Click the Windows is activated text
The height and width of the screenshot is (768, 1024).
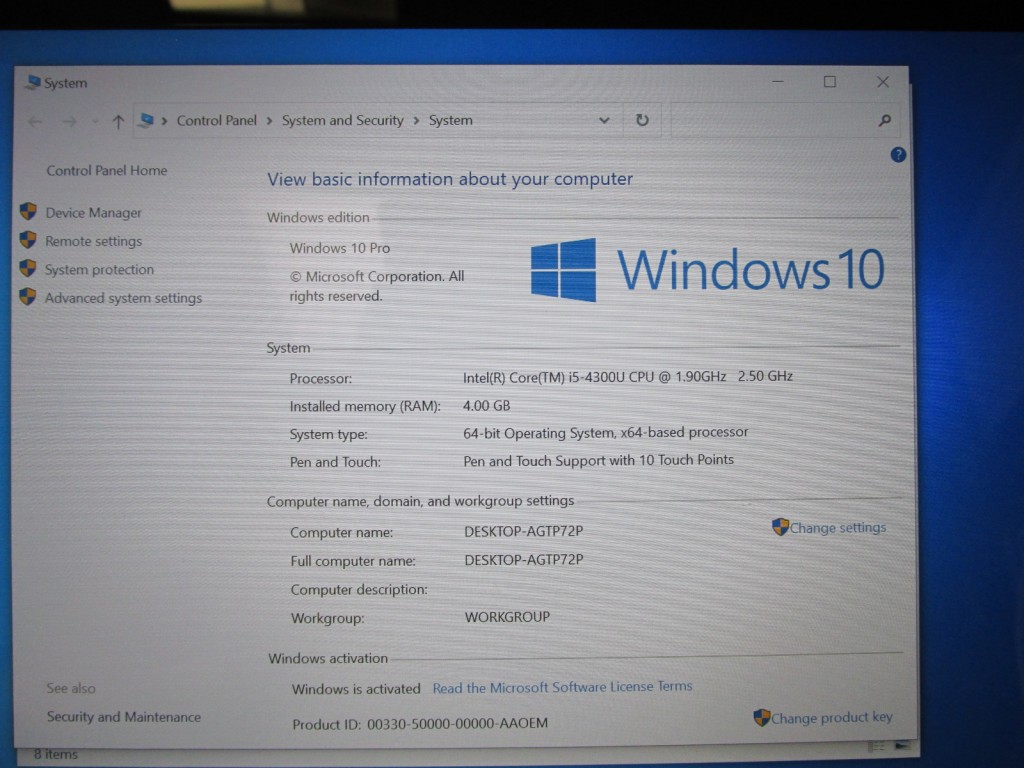point(356,689)
